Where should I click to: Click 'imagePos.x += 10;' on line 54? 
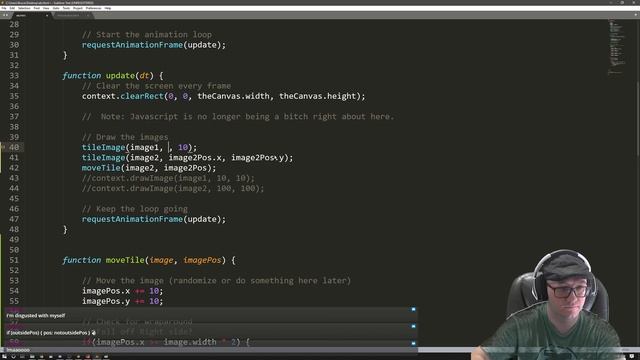coord(122,291)
